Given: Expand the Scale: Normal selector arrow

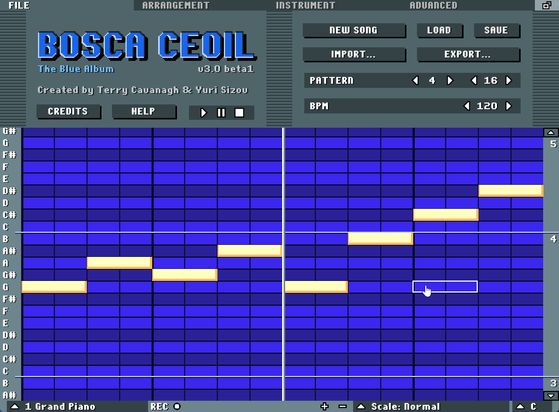Looking at the screenshot, I should click(361, 406).
